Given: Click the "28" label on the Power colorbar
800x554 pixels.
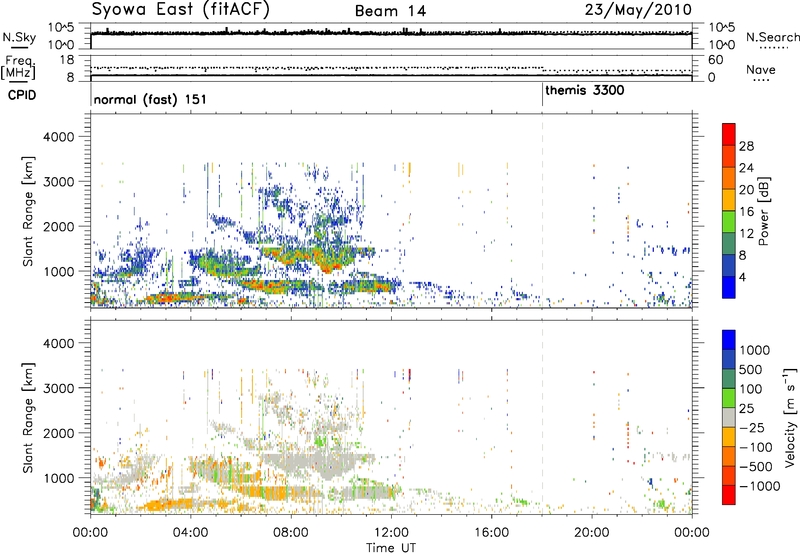Looking at the screenshot, I should click(746, 146).
